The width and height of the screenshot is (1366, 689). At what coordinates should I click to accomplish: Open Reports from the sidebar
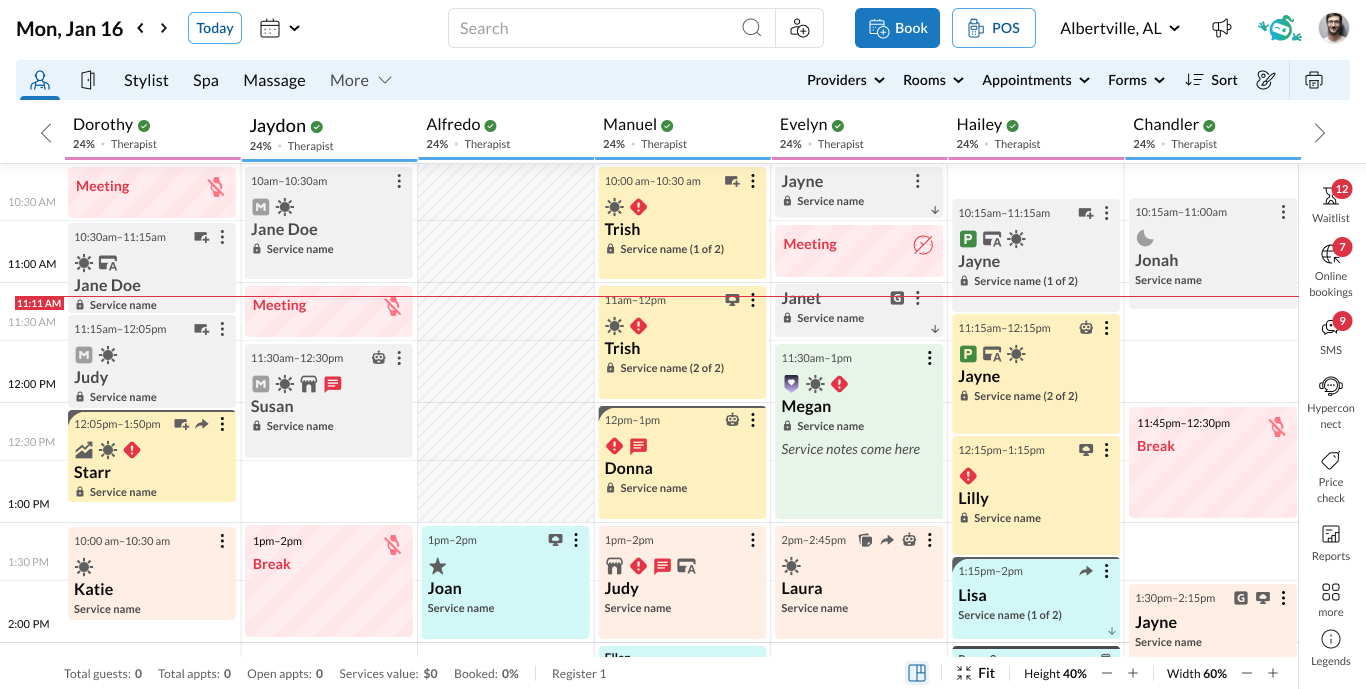(x=1330, y=542)
